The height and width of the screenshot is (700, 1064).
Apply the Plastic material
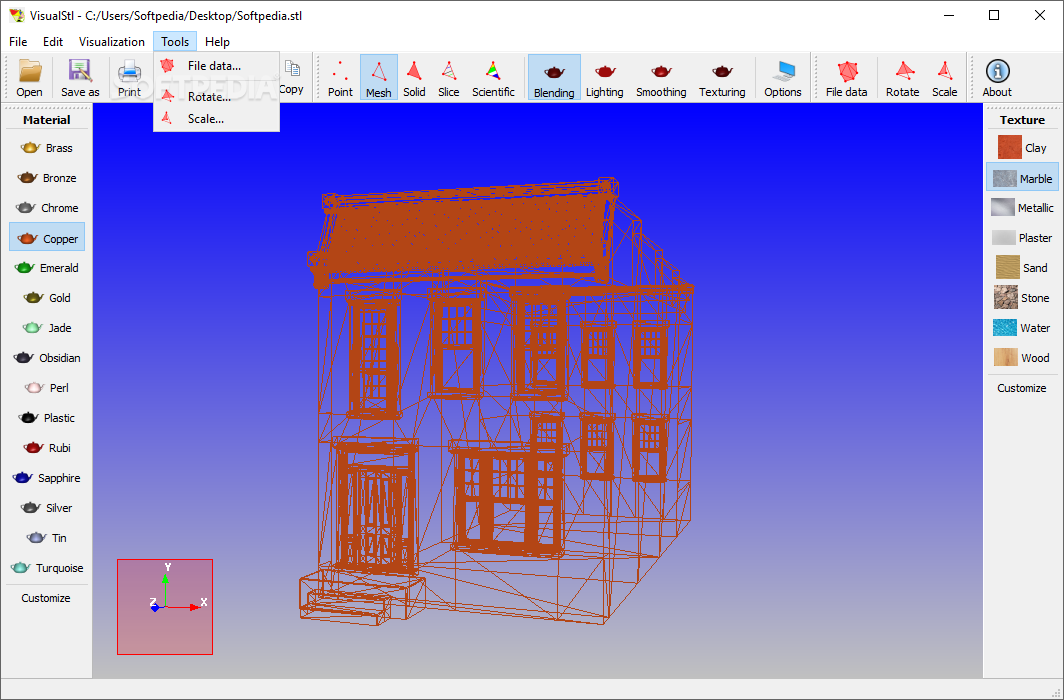pyautogui.click(x=46, y=418)
